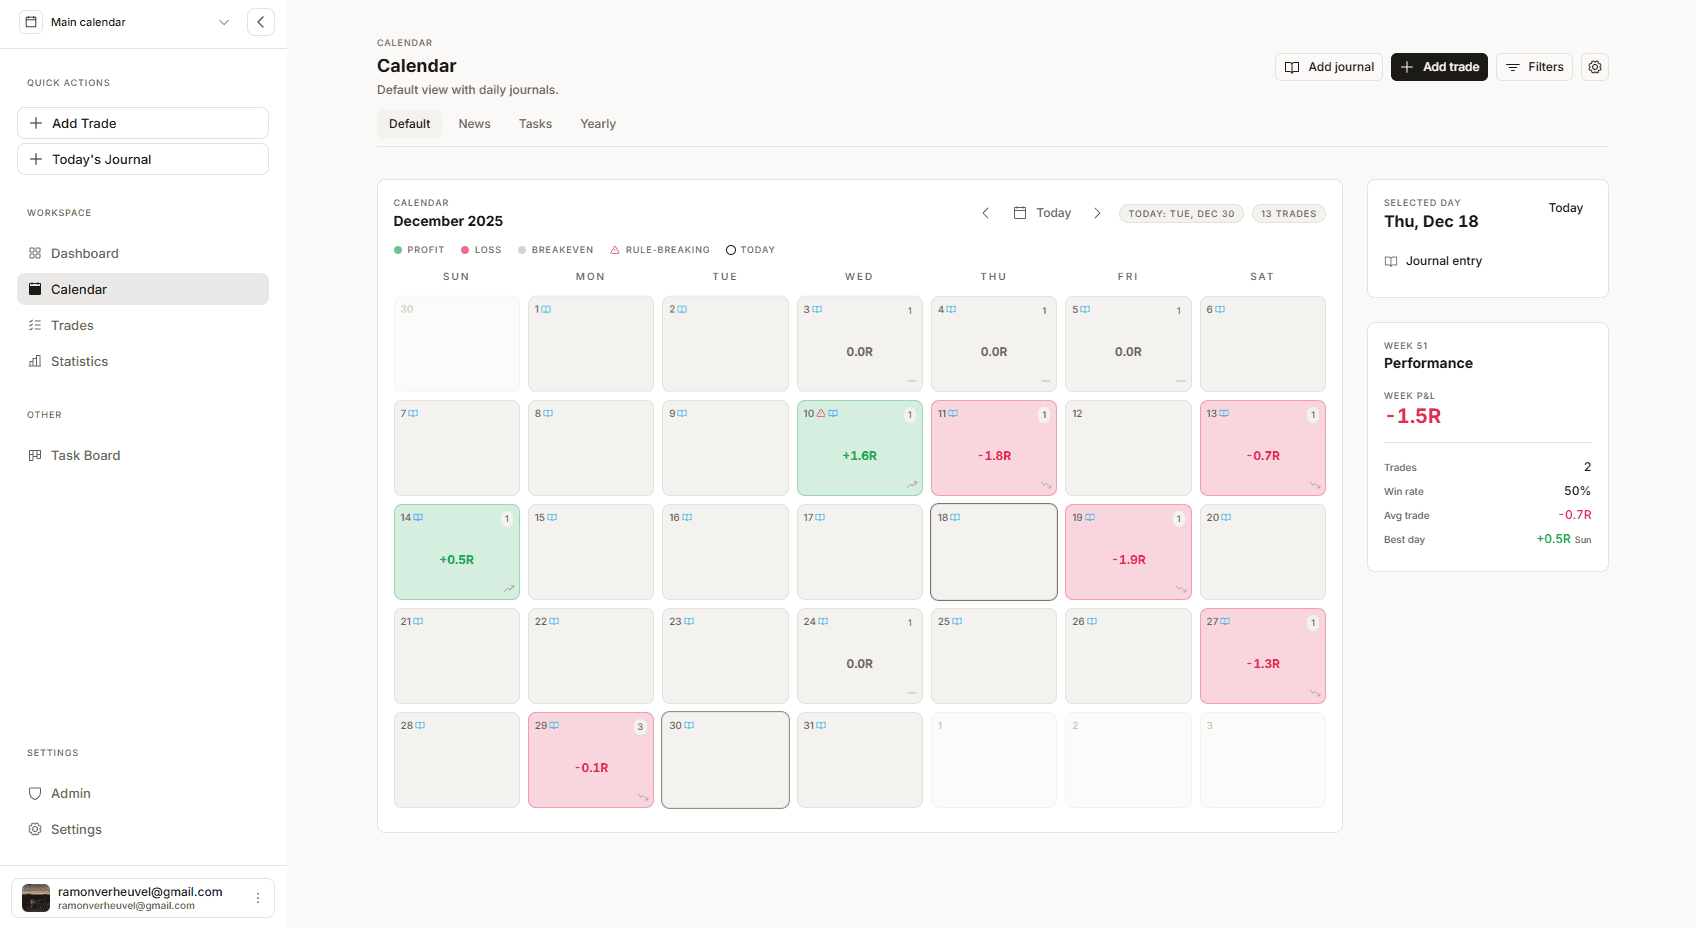Open the Dashboard from the sidebar
Screen dimensions: 1696x928
[x=84, y=253]
